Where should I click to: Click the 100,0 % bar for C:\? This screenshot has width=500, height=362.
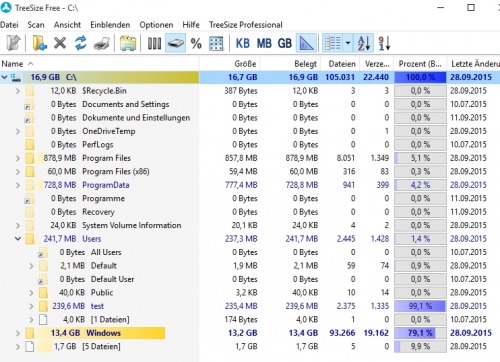coord(420,77)
